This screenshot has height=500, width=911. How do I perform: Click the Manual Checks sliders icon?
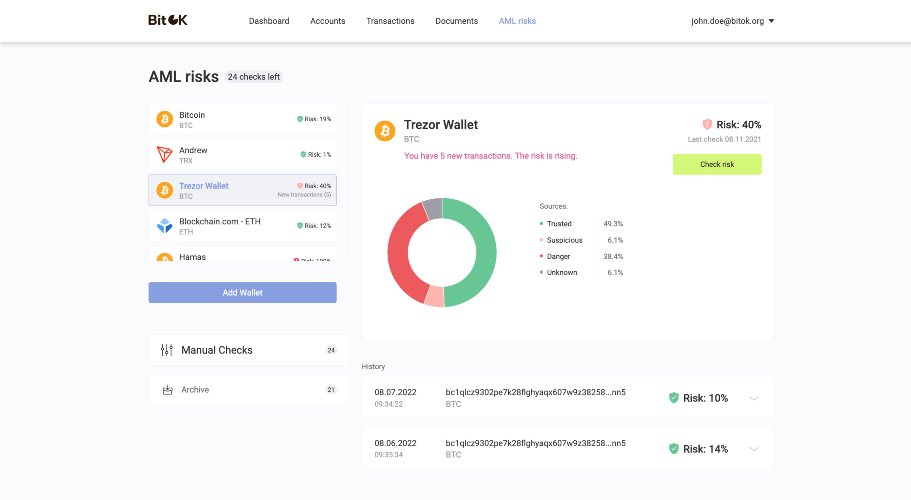(167, 350)
